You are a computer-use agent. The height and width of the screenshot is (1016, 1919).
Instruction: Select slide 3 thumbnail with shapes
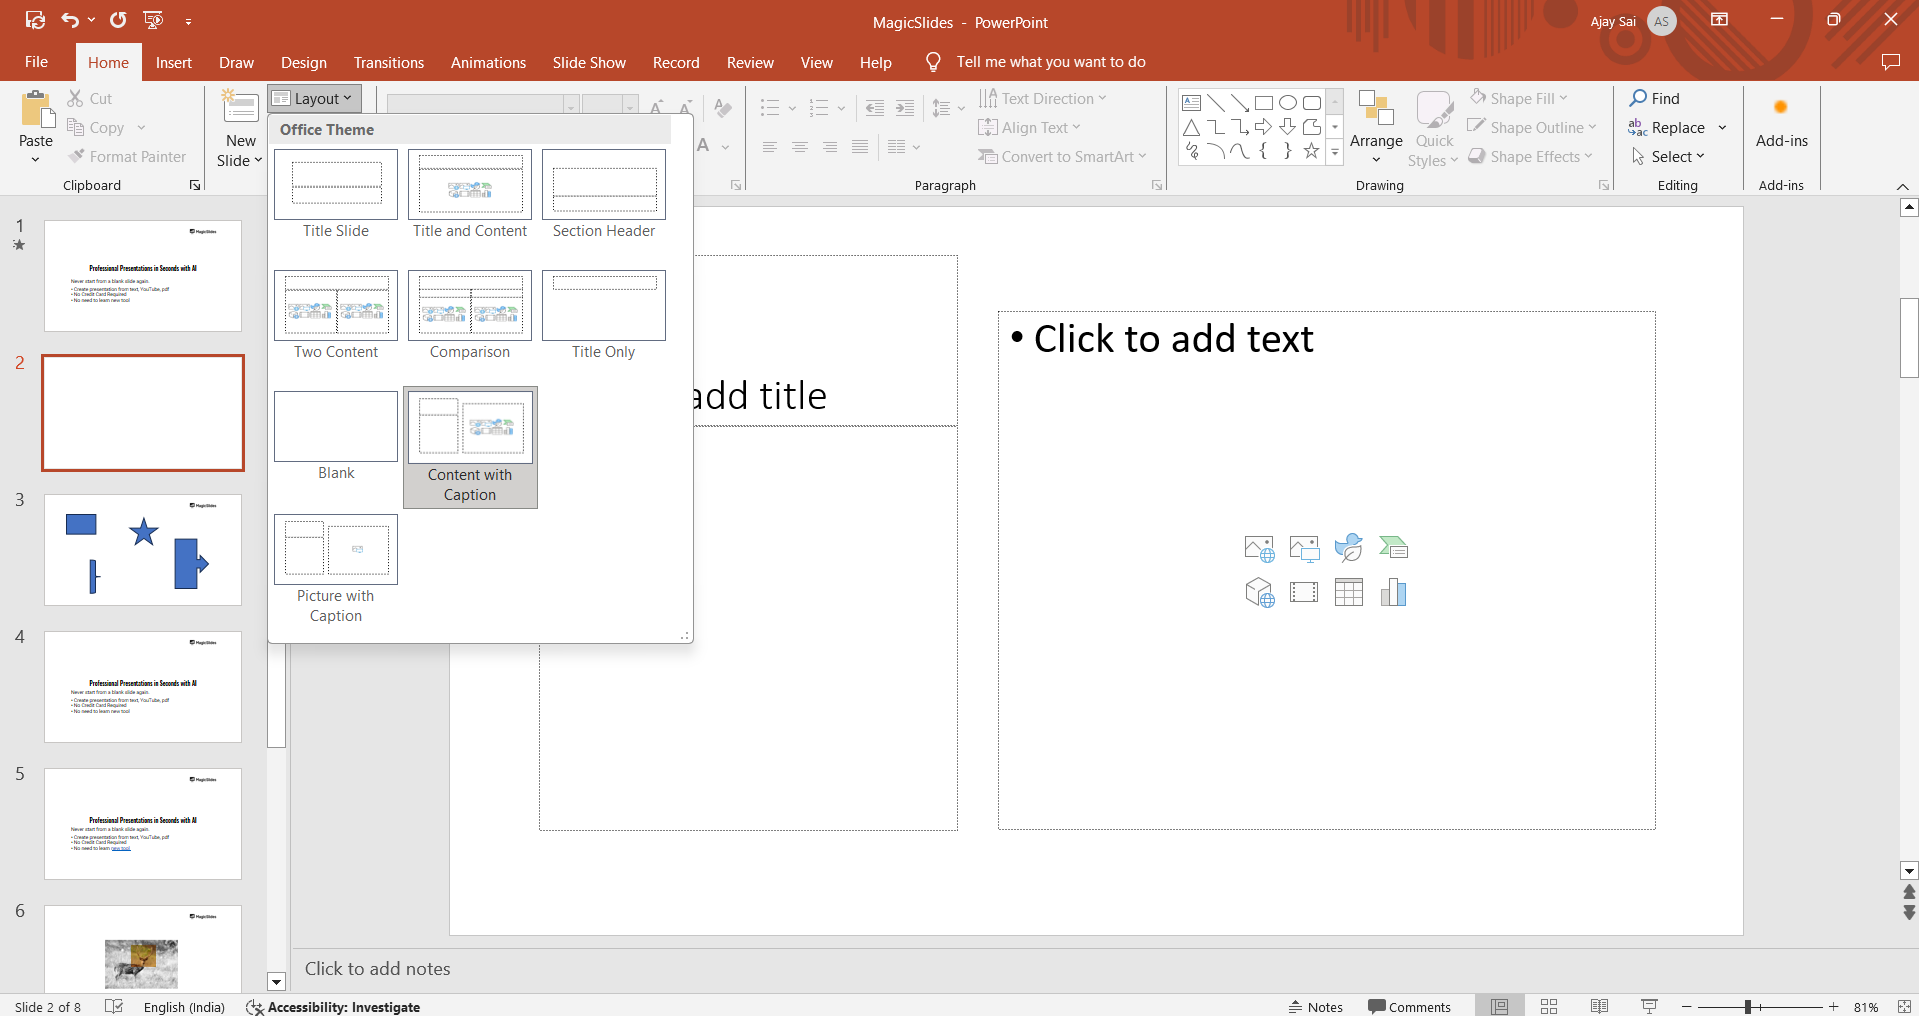click(143, 549)
